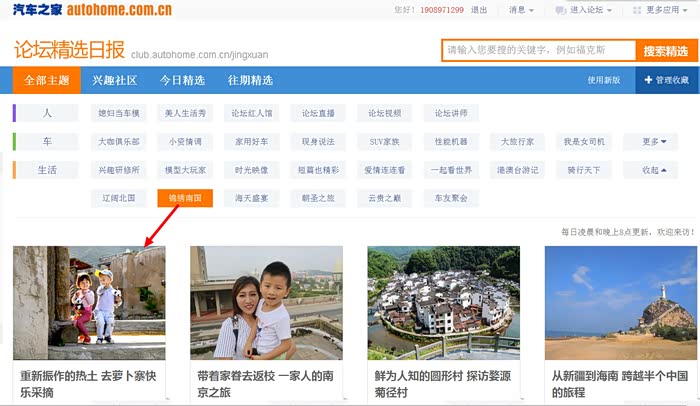Screen dimensions: 700x406
Task: Choose the 媳妇当车模 topic
Action: pos(119,113)
